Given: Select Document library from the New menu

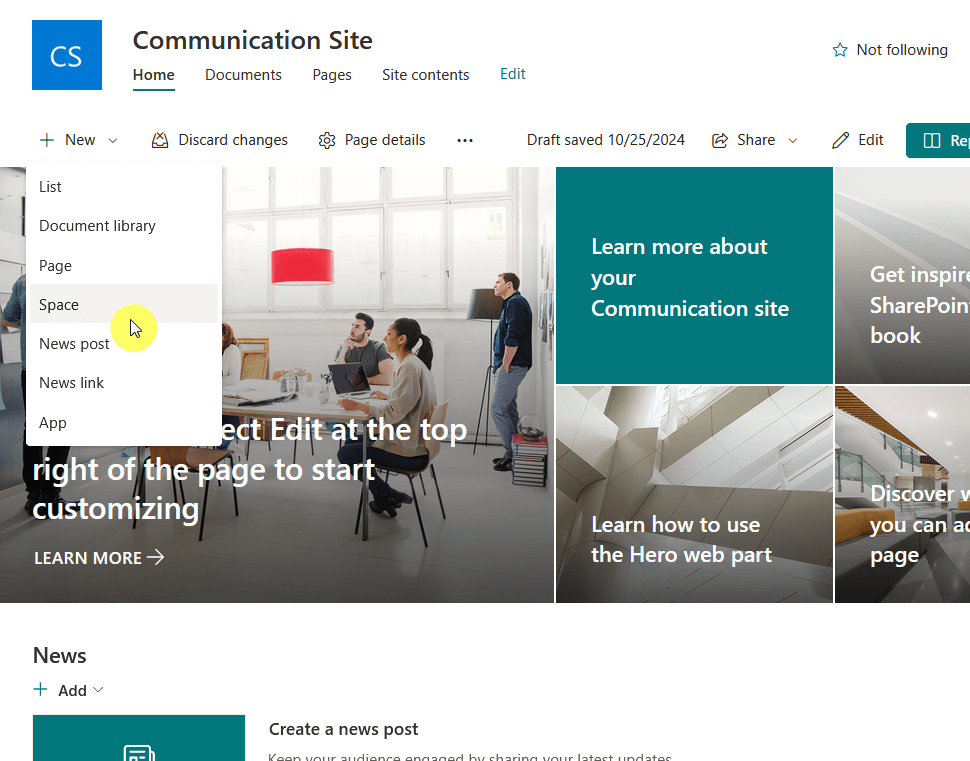Looking at the screenshot, I should pyautogui.click(x=124, y=226).
